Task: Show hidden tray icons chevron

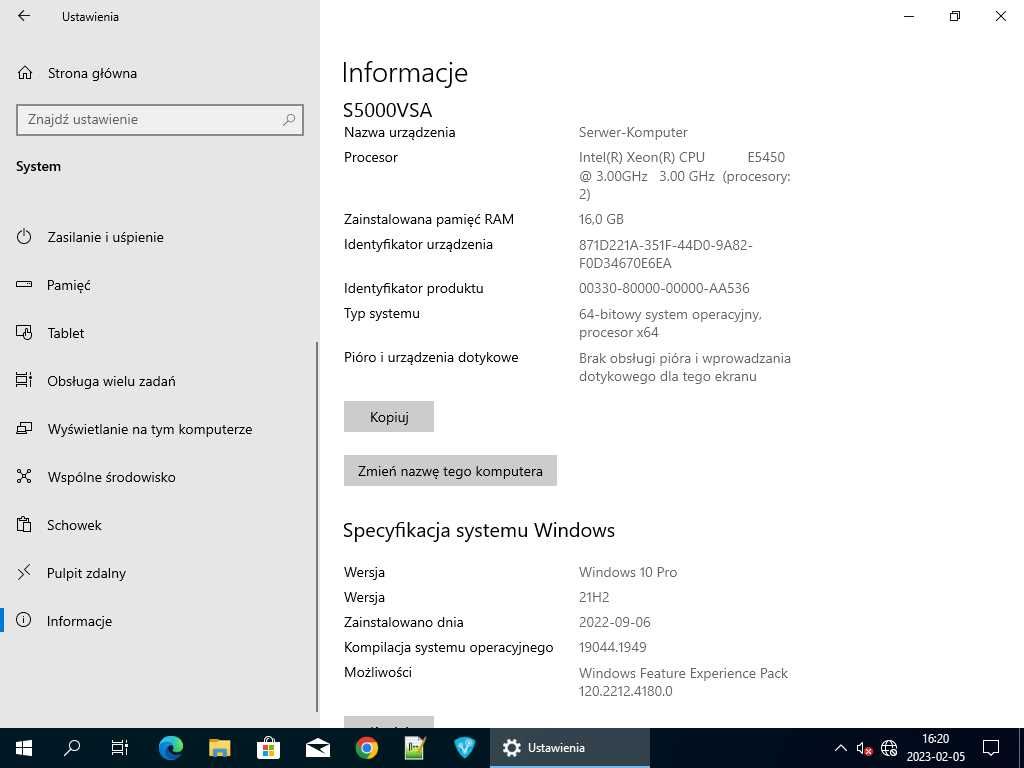Action: (840, 748)
